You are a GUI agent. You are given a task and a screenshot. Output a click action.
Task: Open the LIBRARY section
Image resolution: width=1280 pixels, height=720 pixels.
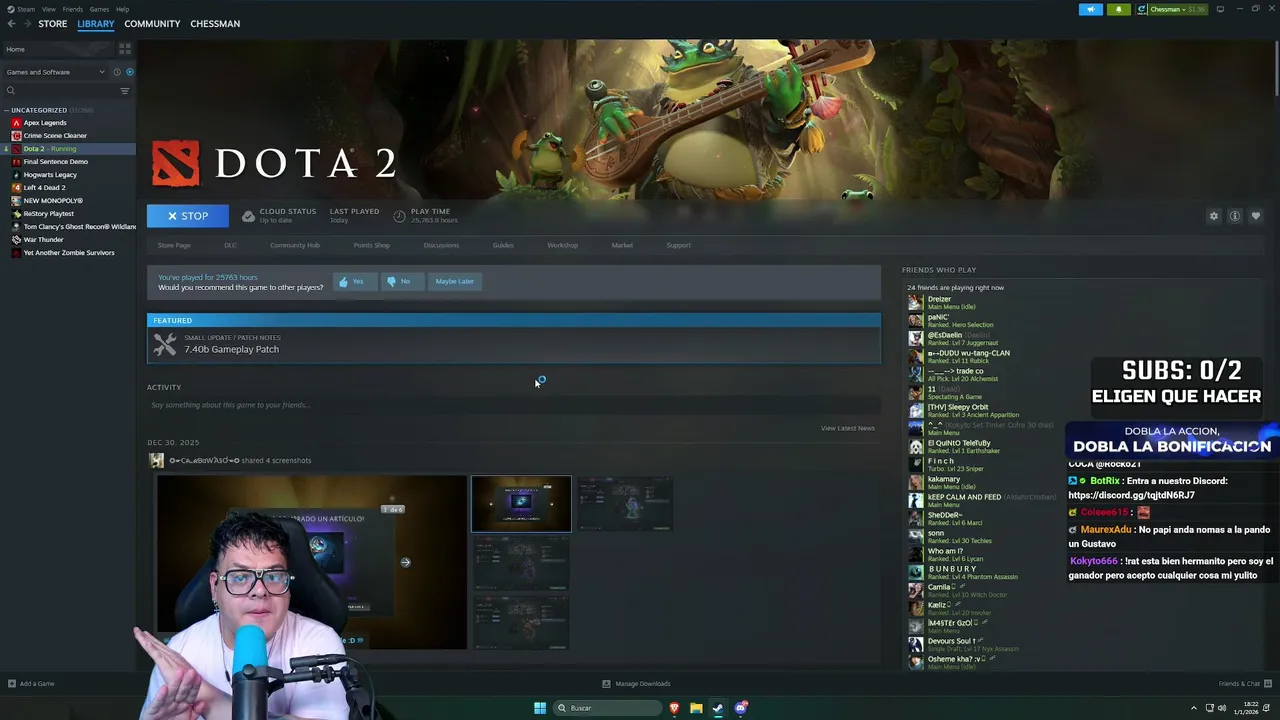pos(96,24)
